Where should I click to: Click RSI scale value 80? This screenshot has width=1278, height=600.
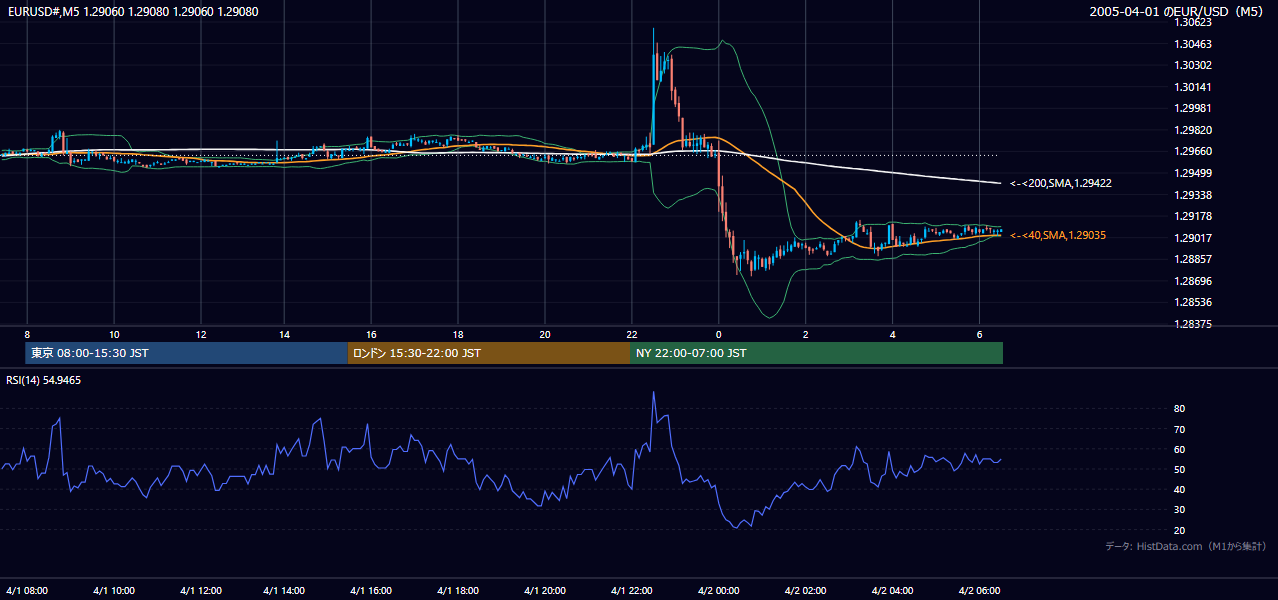pos(1180,409)
